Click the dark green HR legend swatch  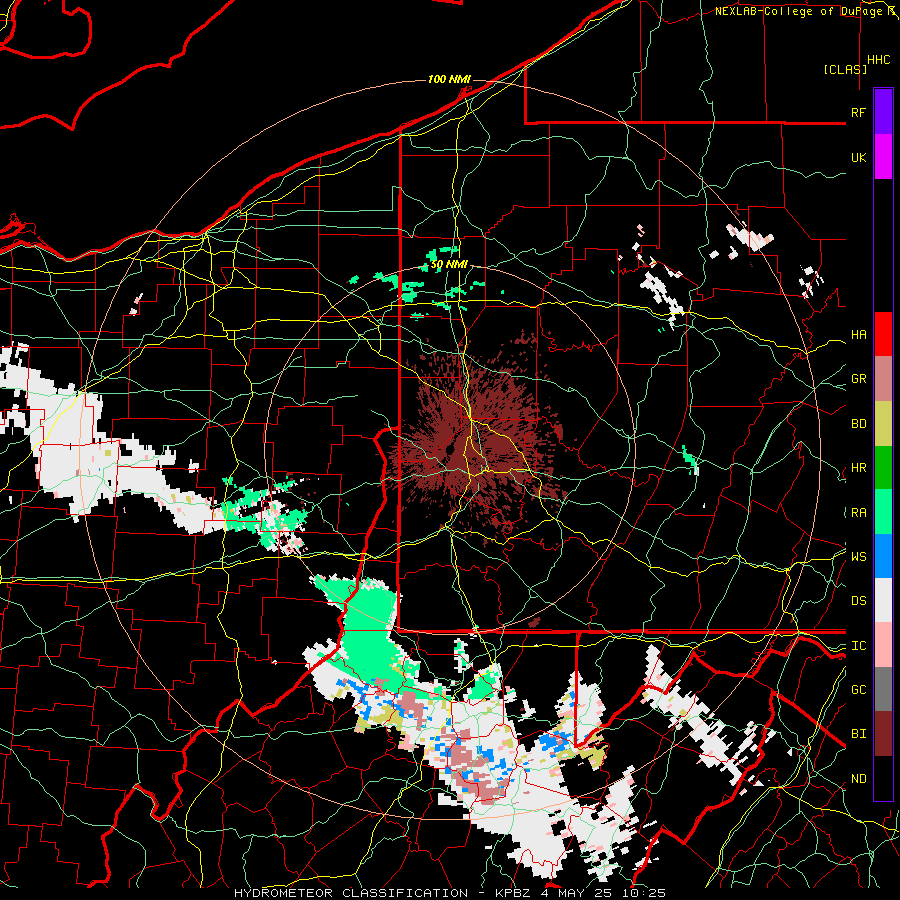pyautogui.click(x=883, y=467)
